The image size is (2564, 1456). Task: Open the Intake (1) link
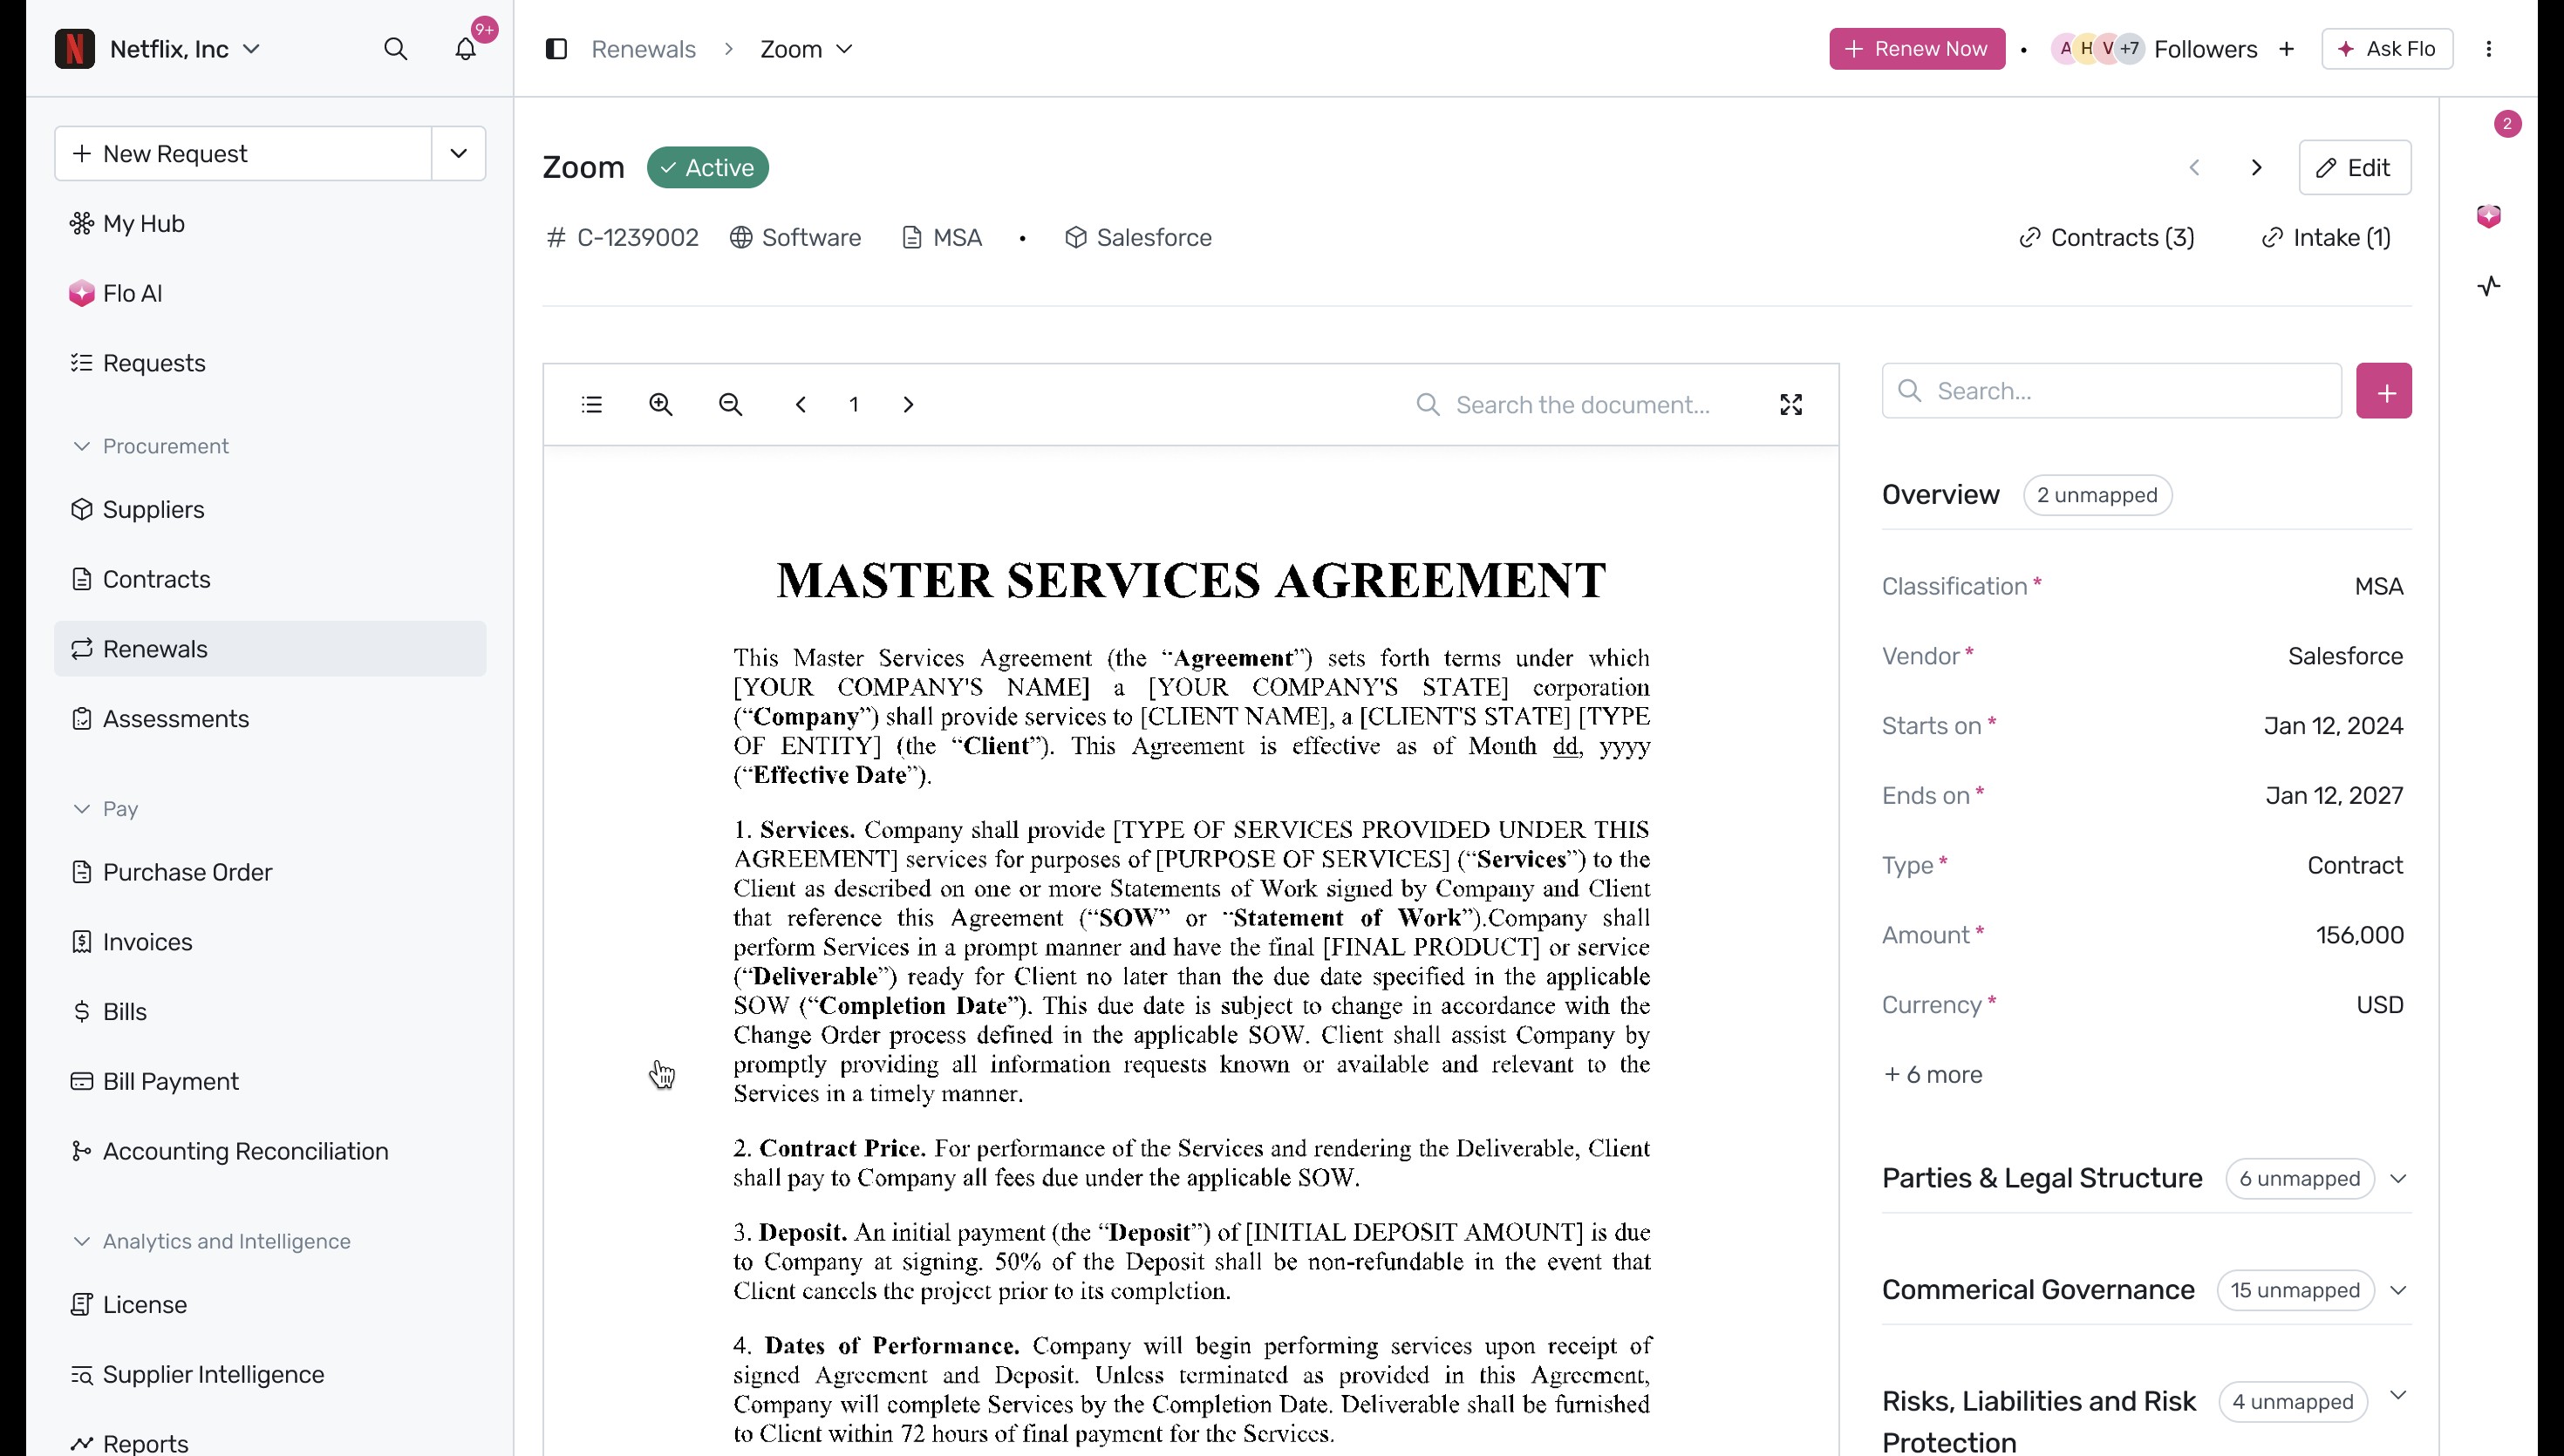click(x=2326, y=237)
